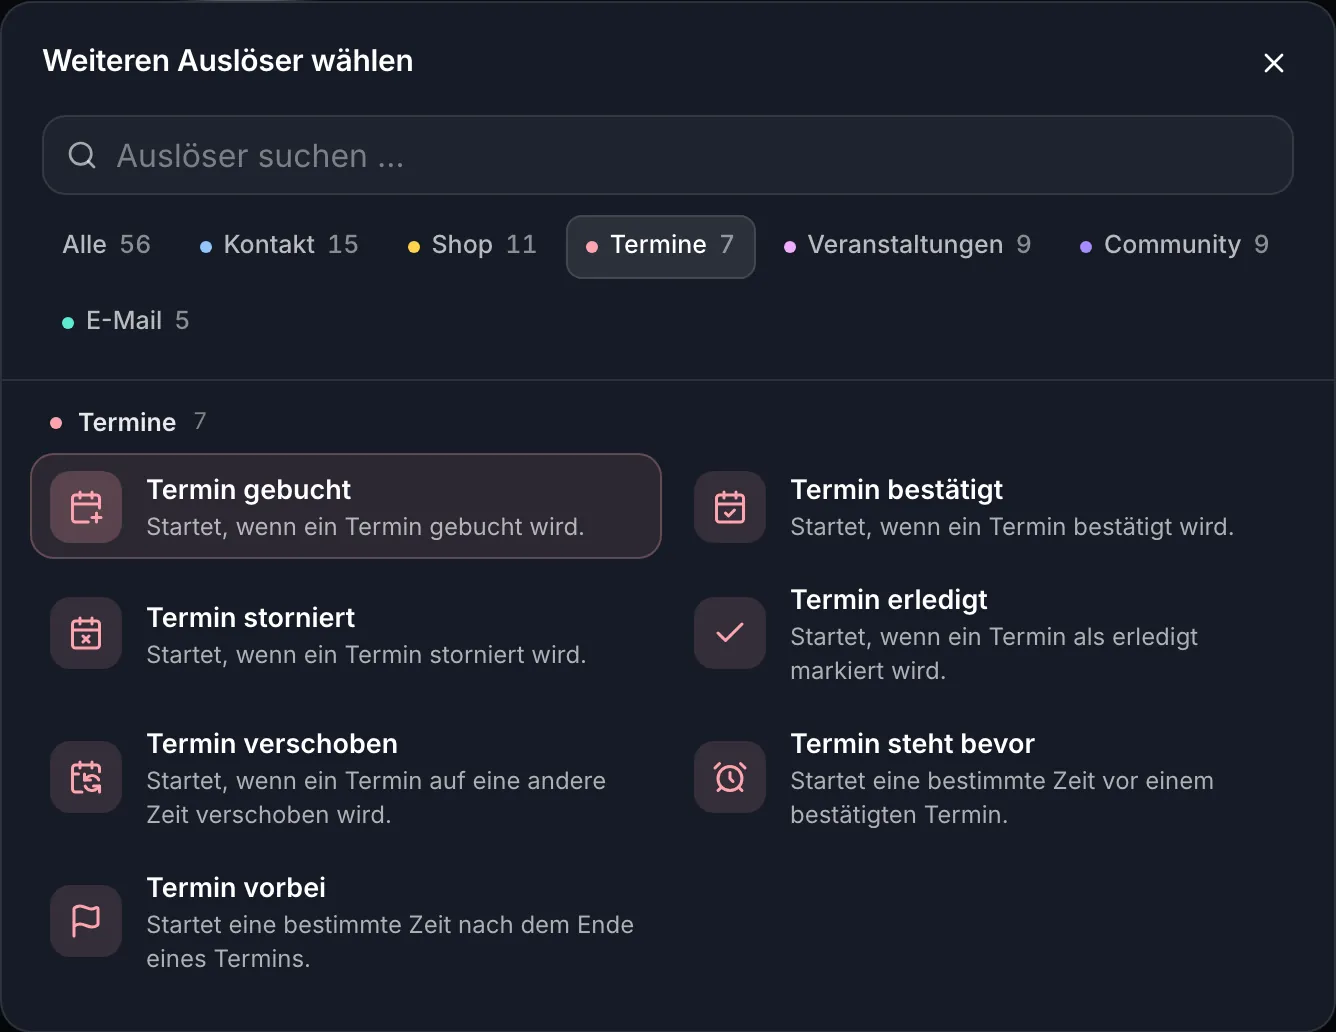Switch to the Kontakt 15 filter tab
The width and height of the screenshot is (1336, 1032).
[279, 245]
